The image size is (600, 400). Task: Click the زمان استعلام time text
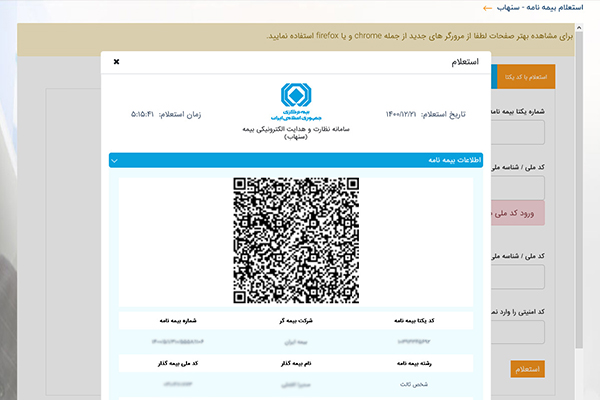[166, 114]
